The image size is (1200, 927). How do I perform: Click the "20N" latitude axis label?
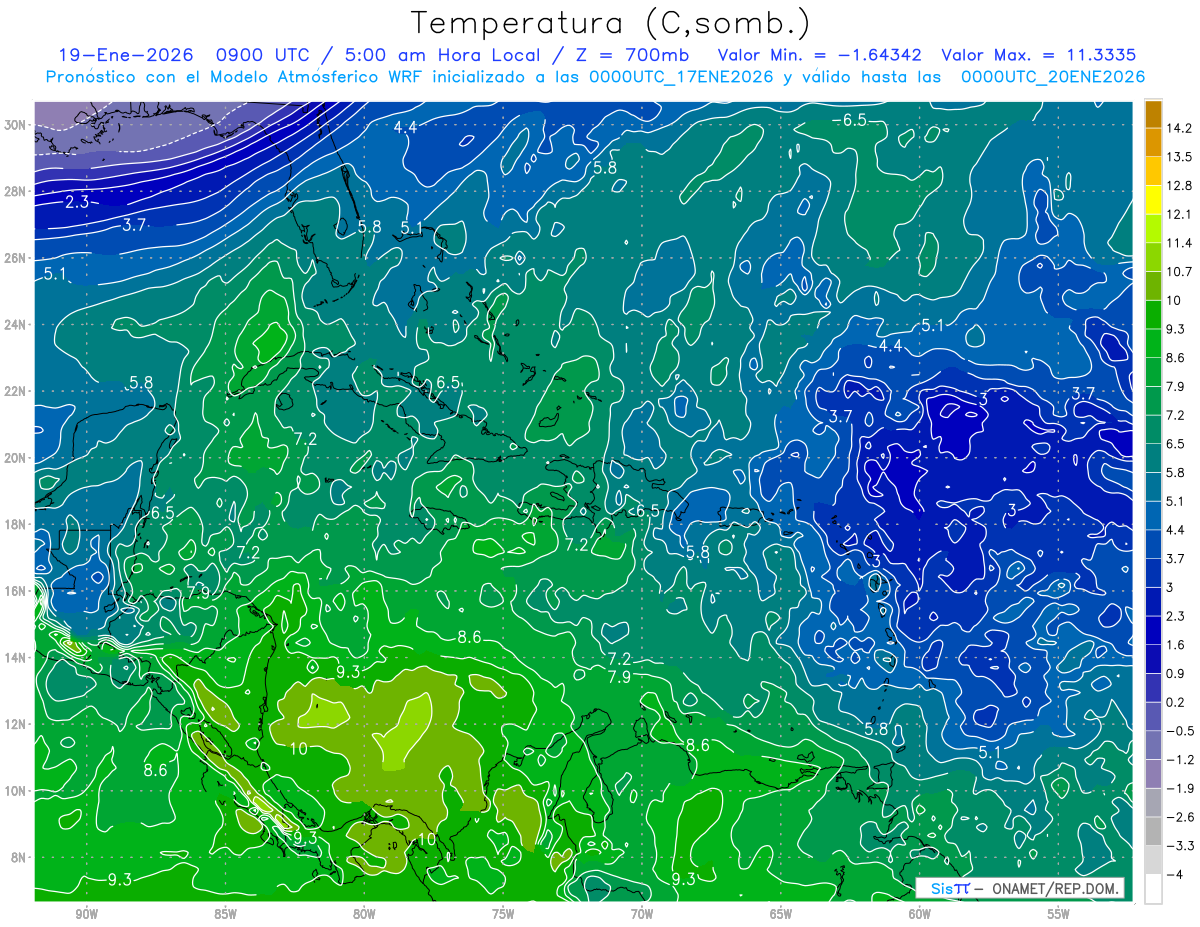(17, 458)
